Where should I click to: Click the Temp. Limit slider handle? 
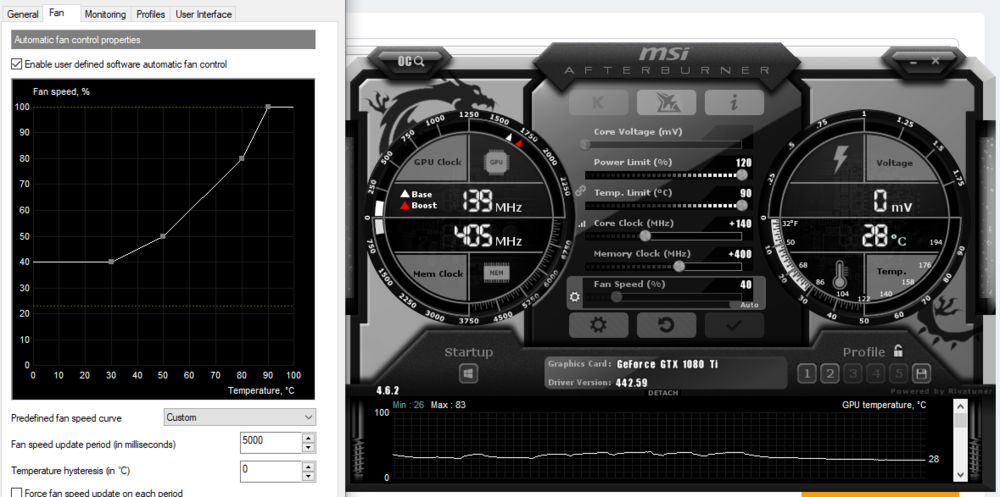742,205
